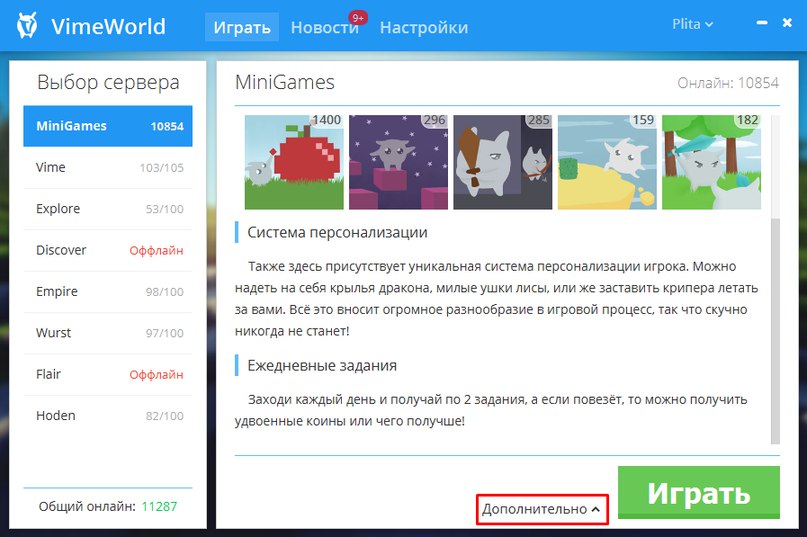Click the 285 player count badge

coord(539,120)
